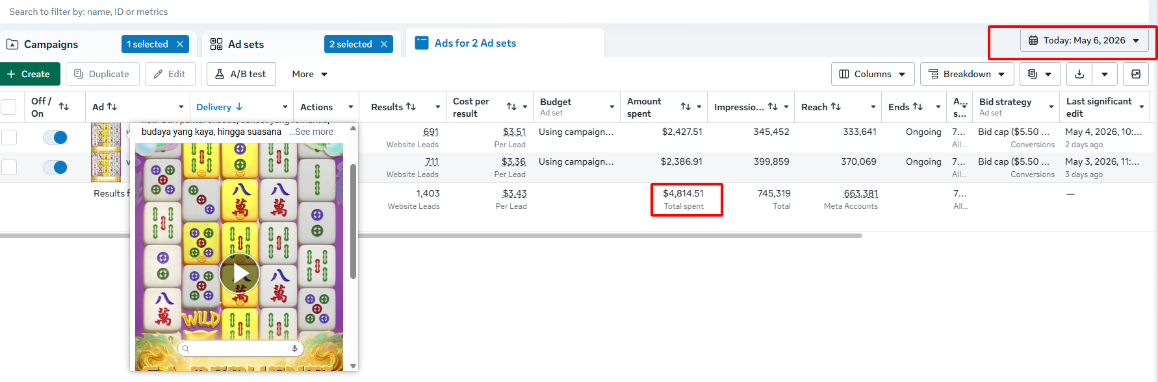Sort by Reach column arrows

836,107
